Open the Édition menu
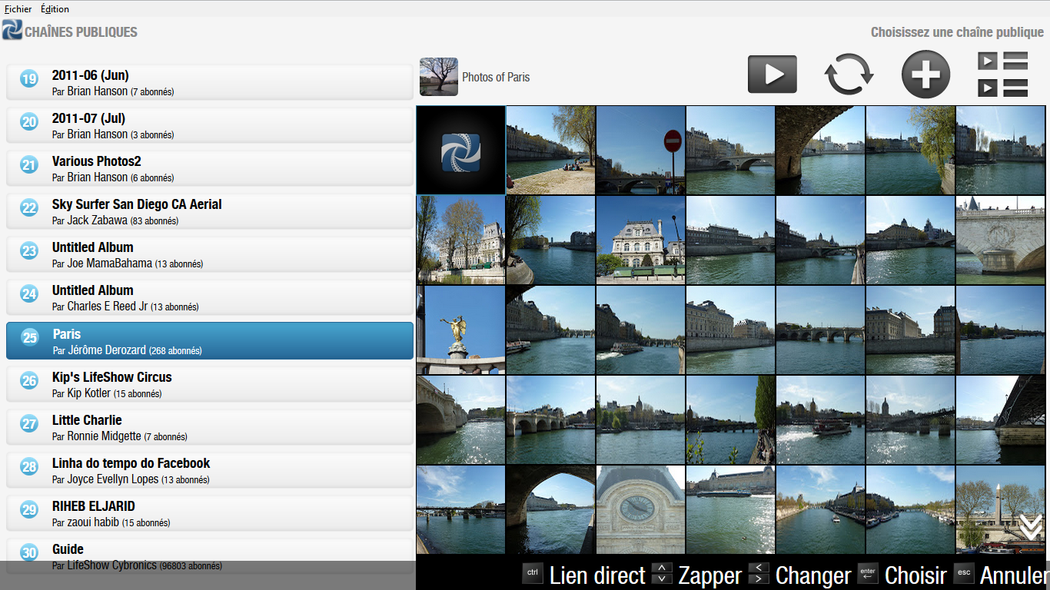This screenshot has width=1050, height=590. tap(55, 9)
